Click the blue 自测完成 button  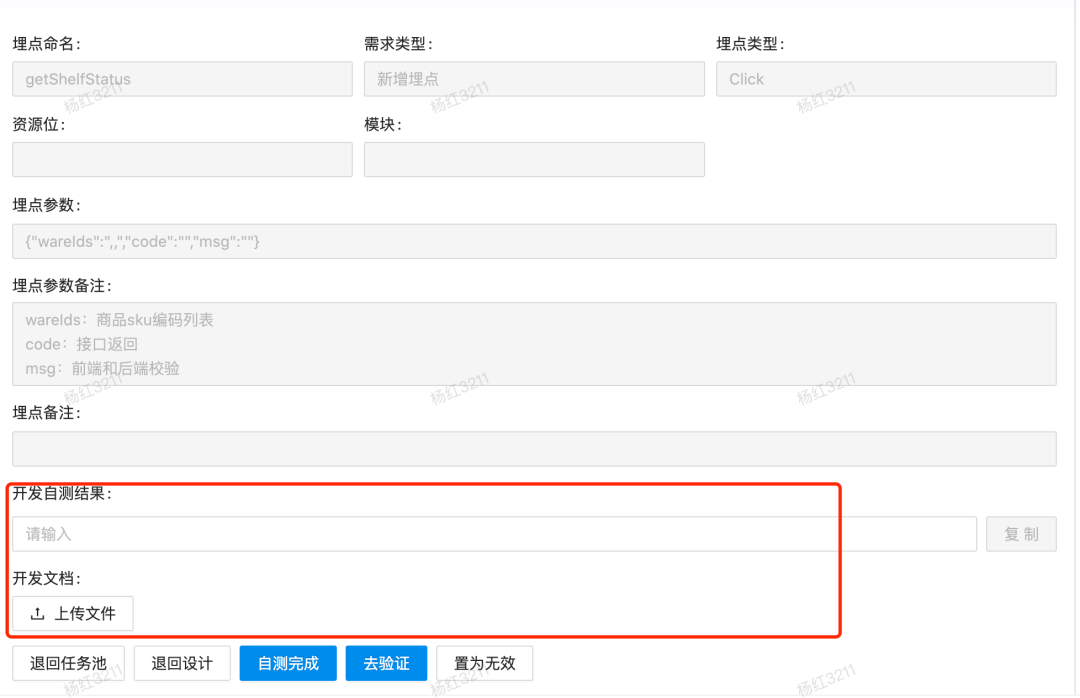pyautogui.click(x=288, y=664)
